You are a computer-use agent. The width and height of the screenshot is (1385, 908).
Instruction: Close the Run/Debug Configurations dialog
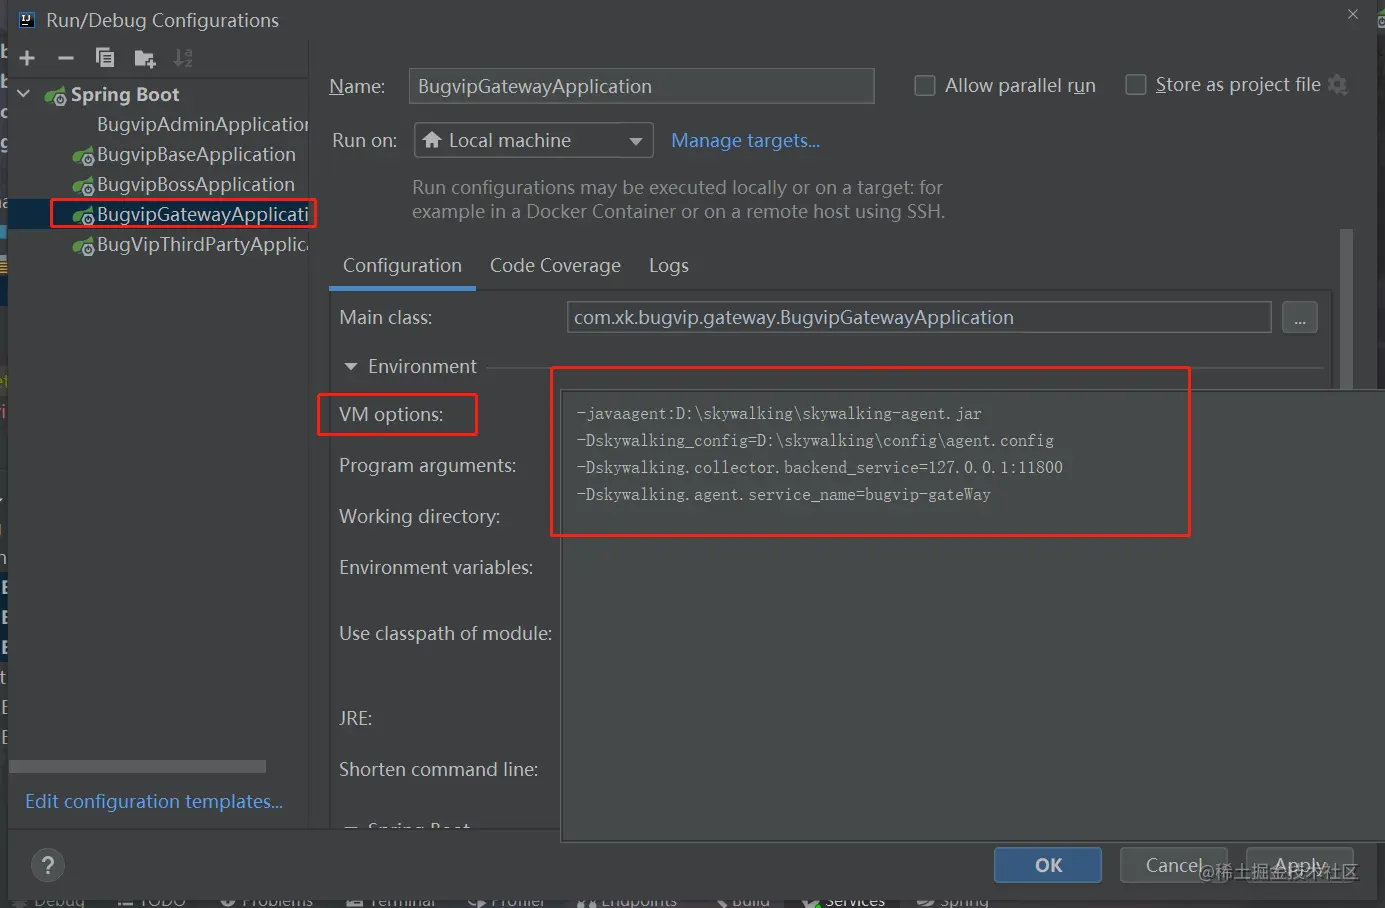point(1353,14)
